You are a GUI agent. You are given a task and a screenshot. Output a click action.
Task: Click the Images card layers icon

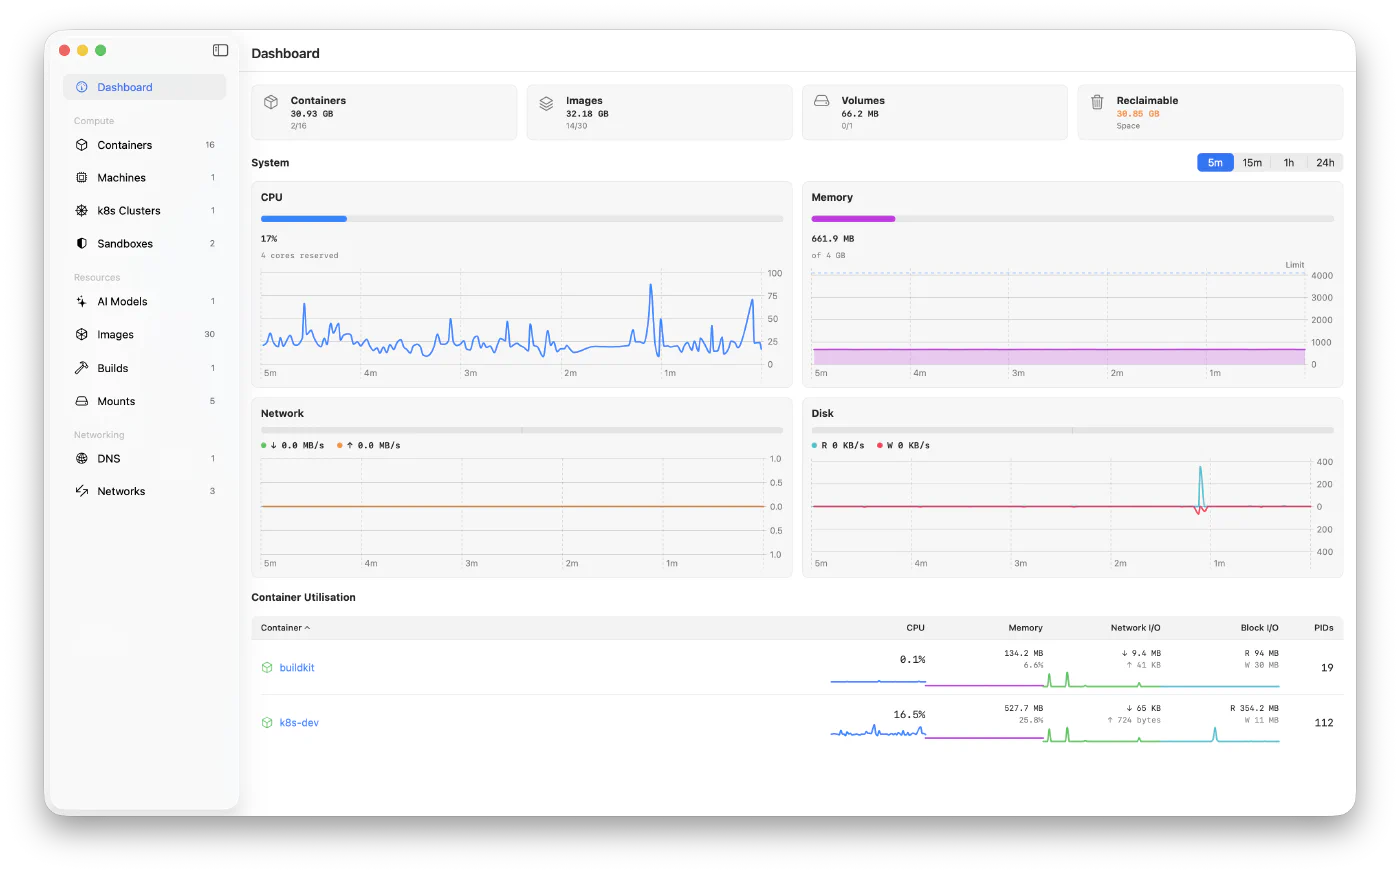coord(546,103)
